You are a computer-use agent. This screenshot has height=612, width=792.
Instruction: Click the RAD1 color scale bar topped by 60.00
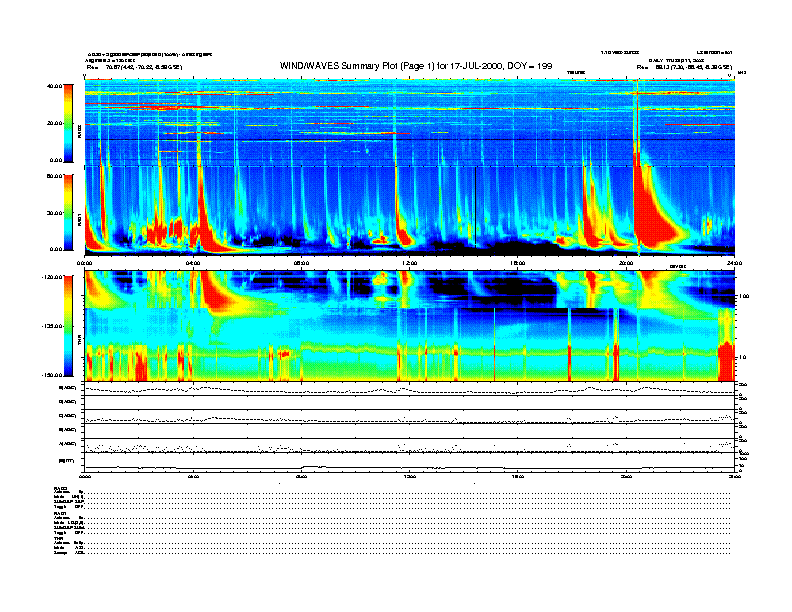click(68, 212)
